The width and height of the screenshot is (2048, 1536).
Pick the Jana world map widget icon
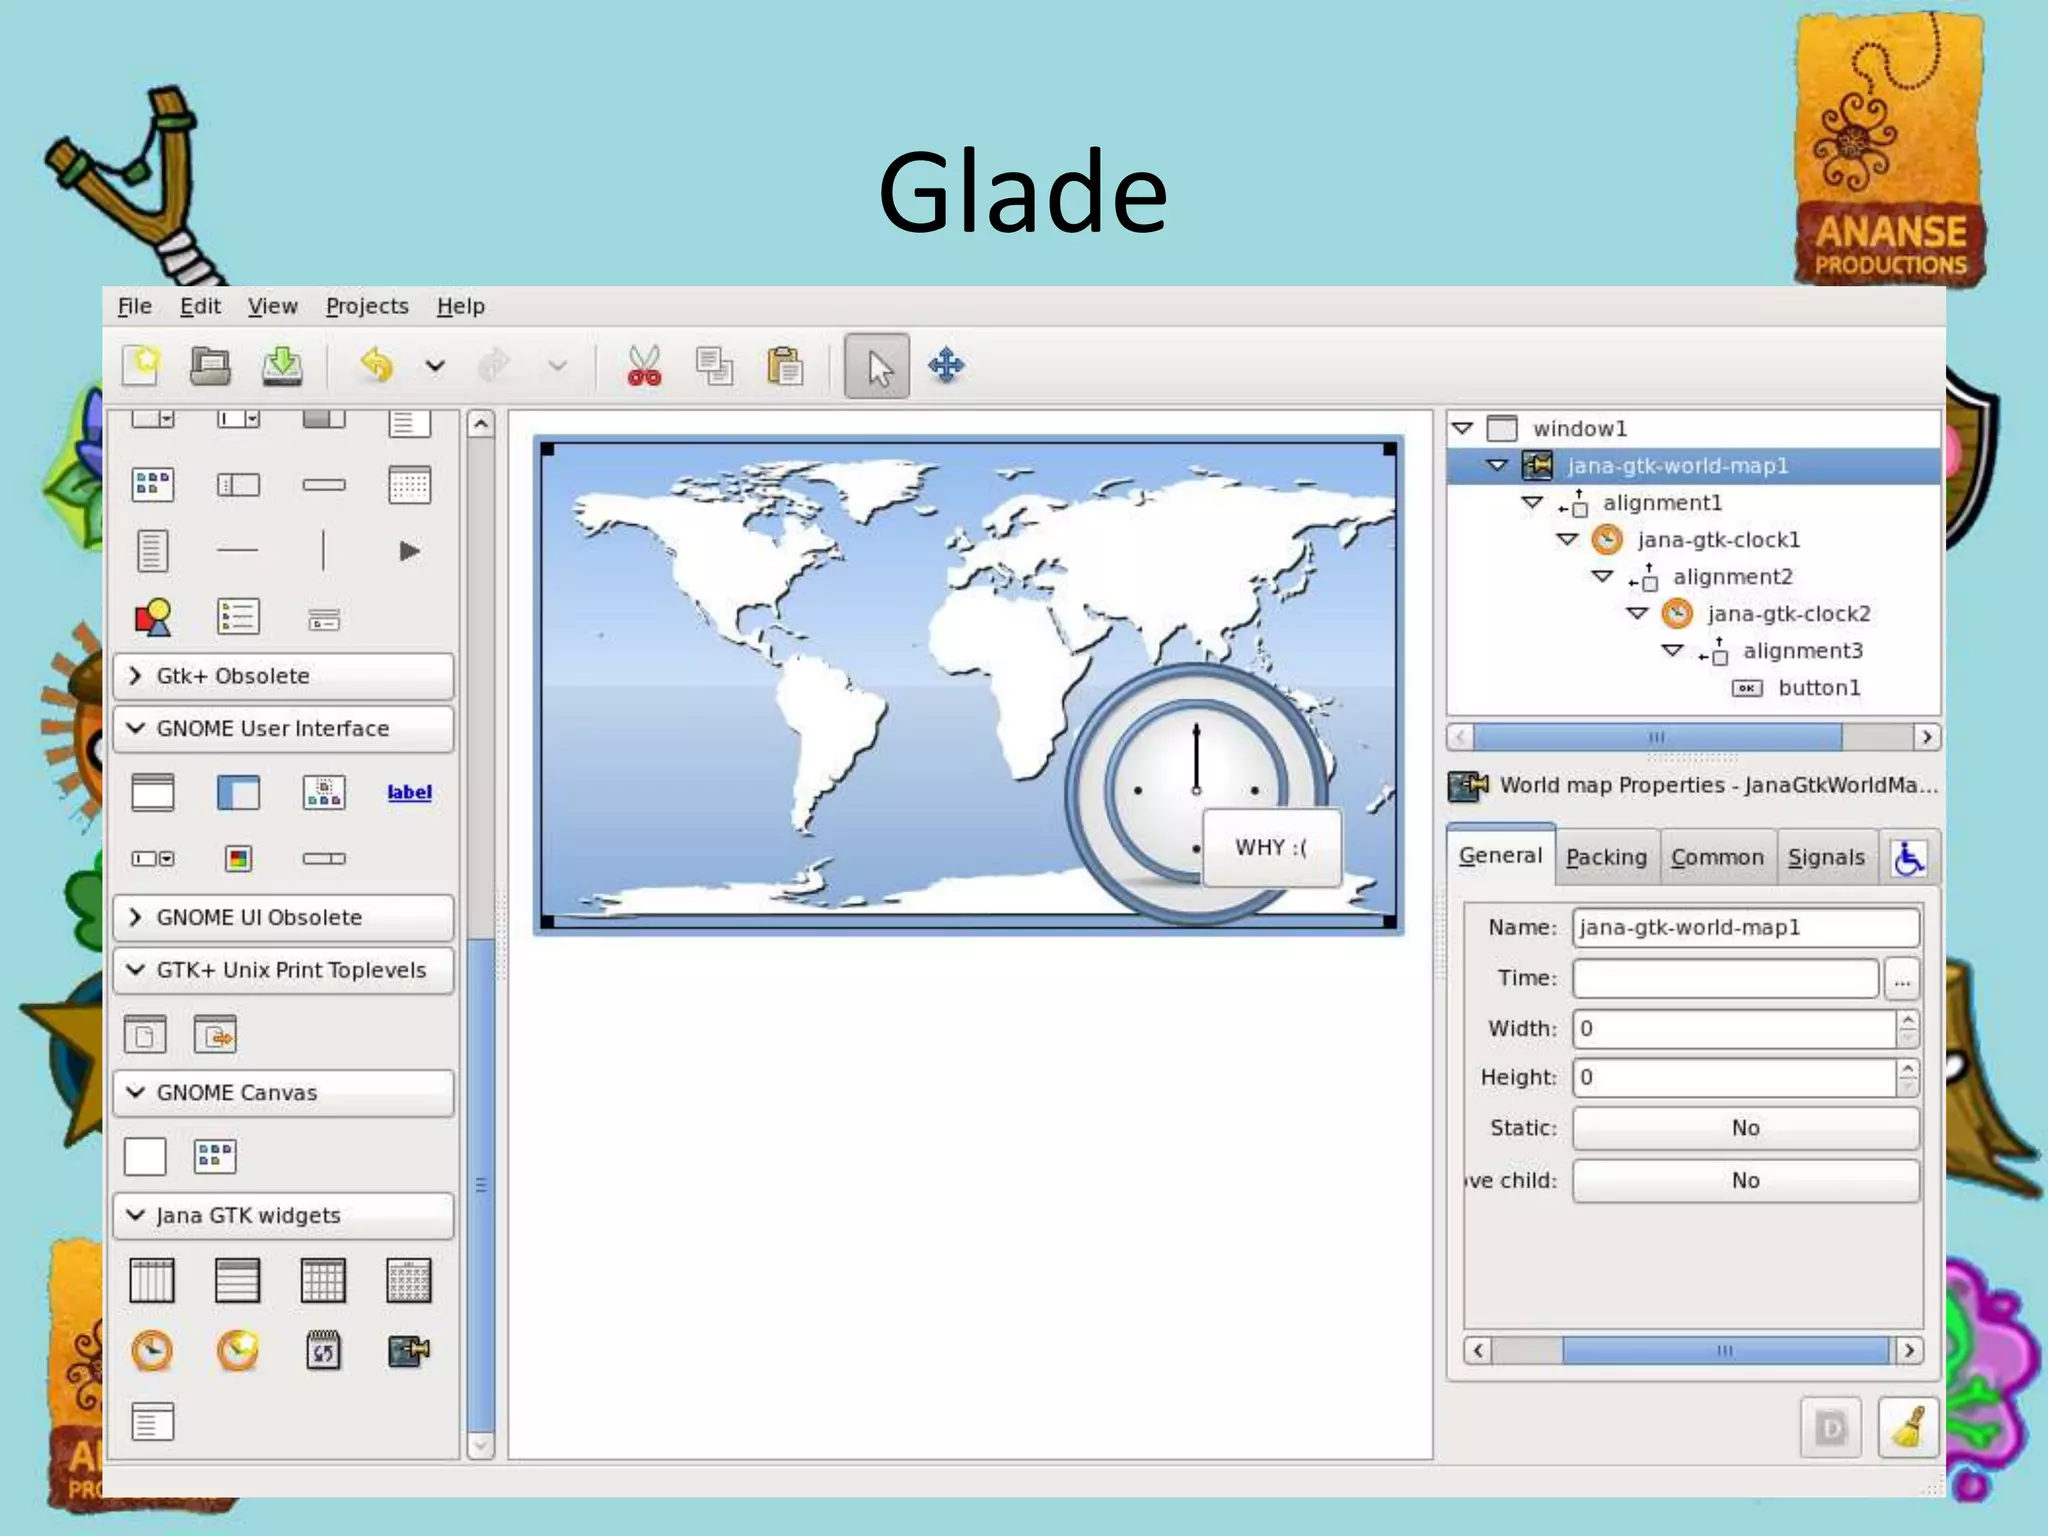tap(408, 1351)
